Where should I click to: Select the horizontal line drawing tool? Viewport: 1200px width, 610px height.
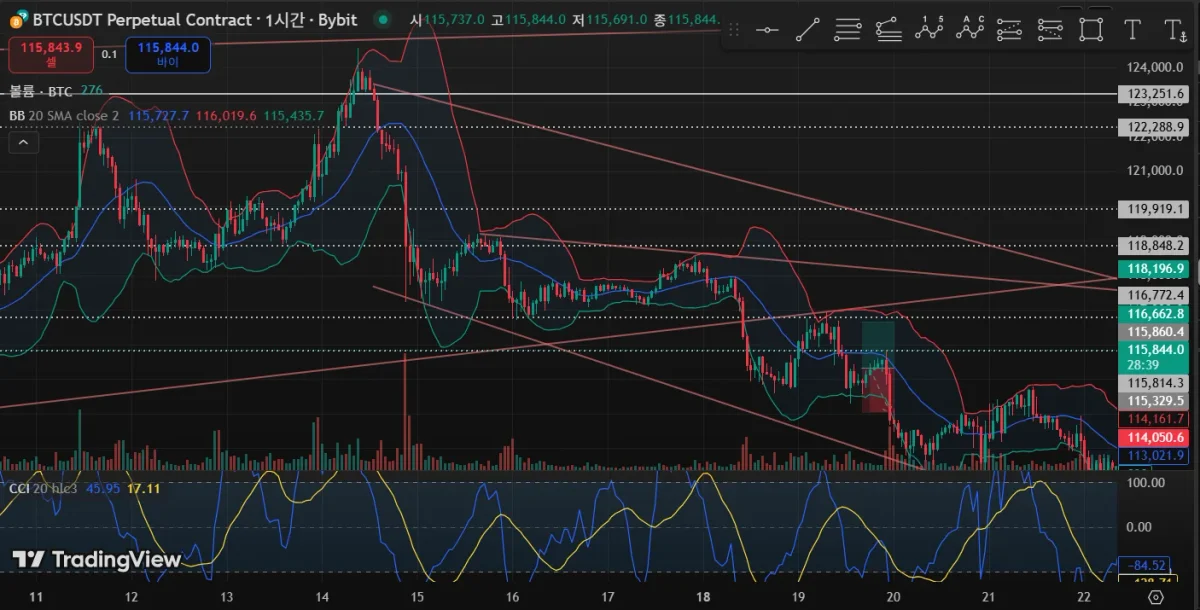(x=767, y=30)
